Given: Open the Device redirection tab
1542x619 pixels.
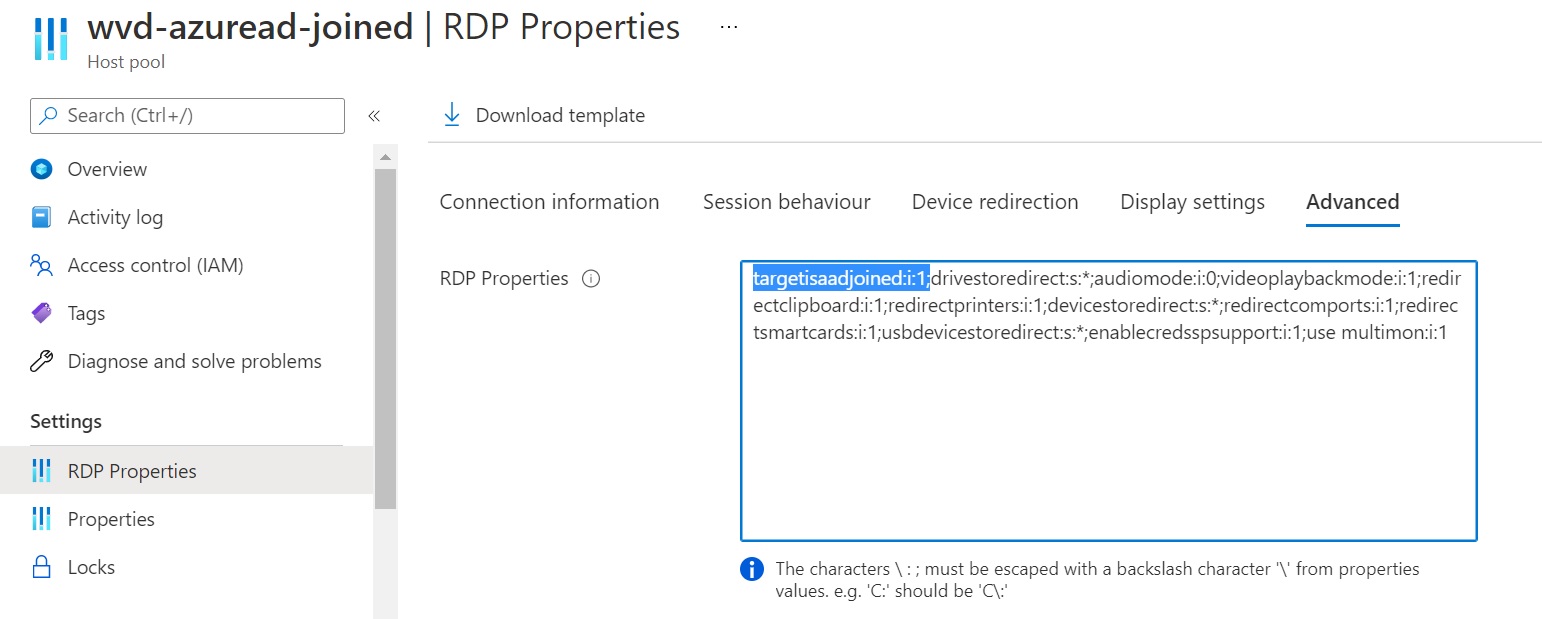Looking at the screenshot, I should pyautogui.click(x=995, y=202).
